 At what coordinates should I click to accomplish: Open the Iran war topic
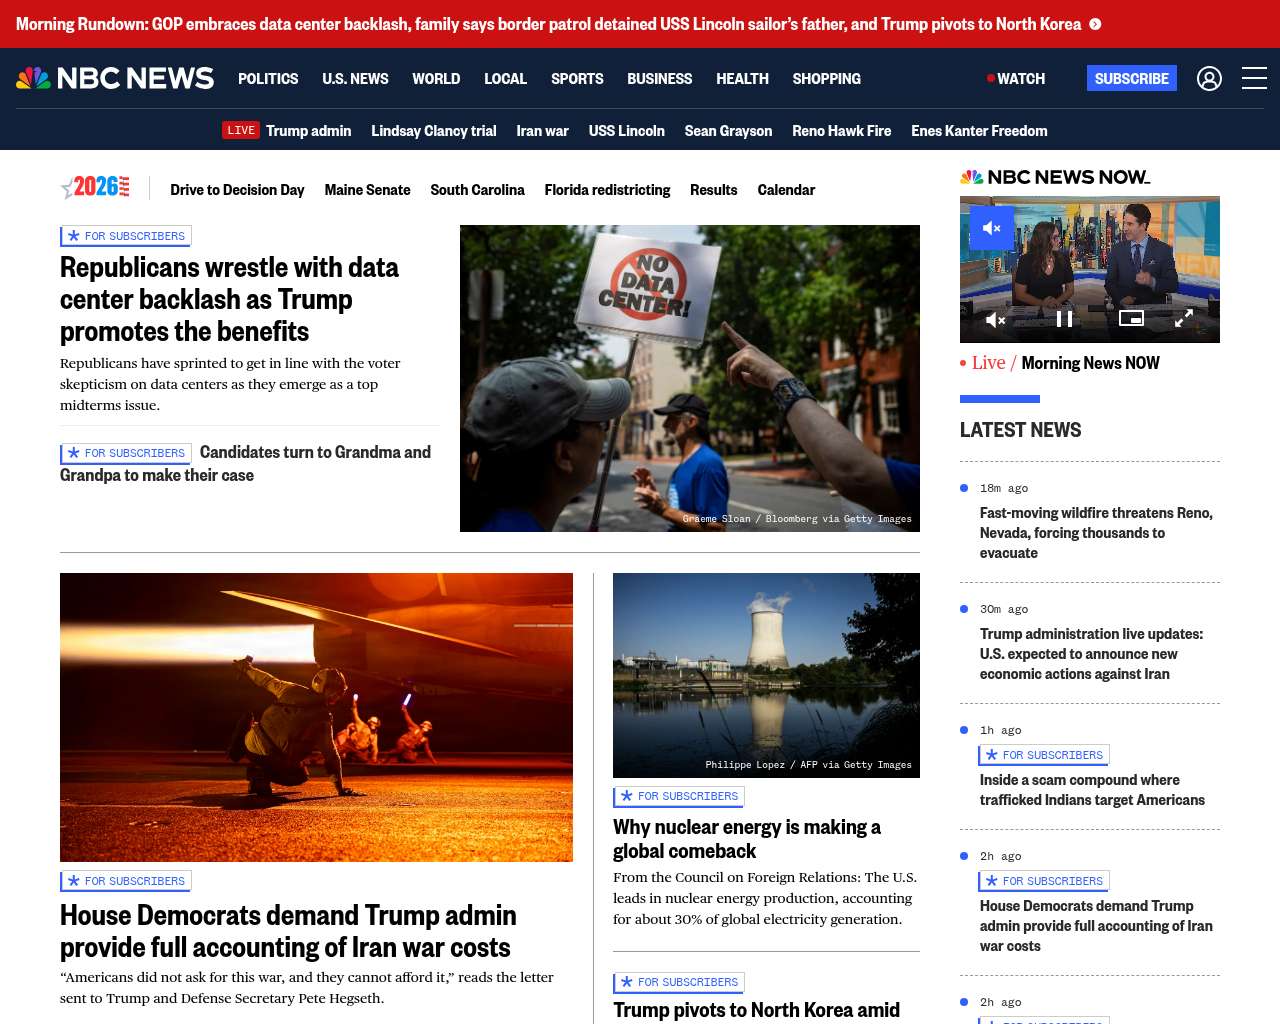[542, 130]
